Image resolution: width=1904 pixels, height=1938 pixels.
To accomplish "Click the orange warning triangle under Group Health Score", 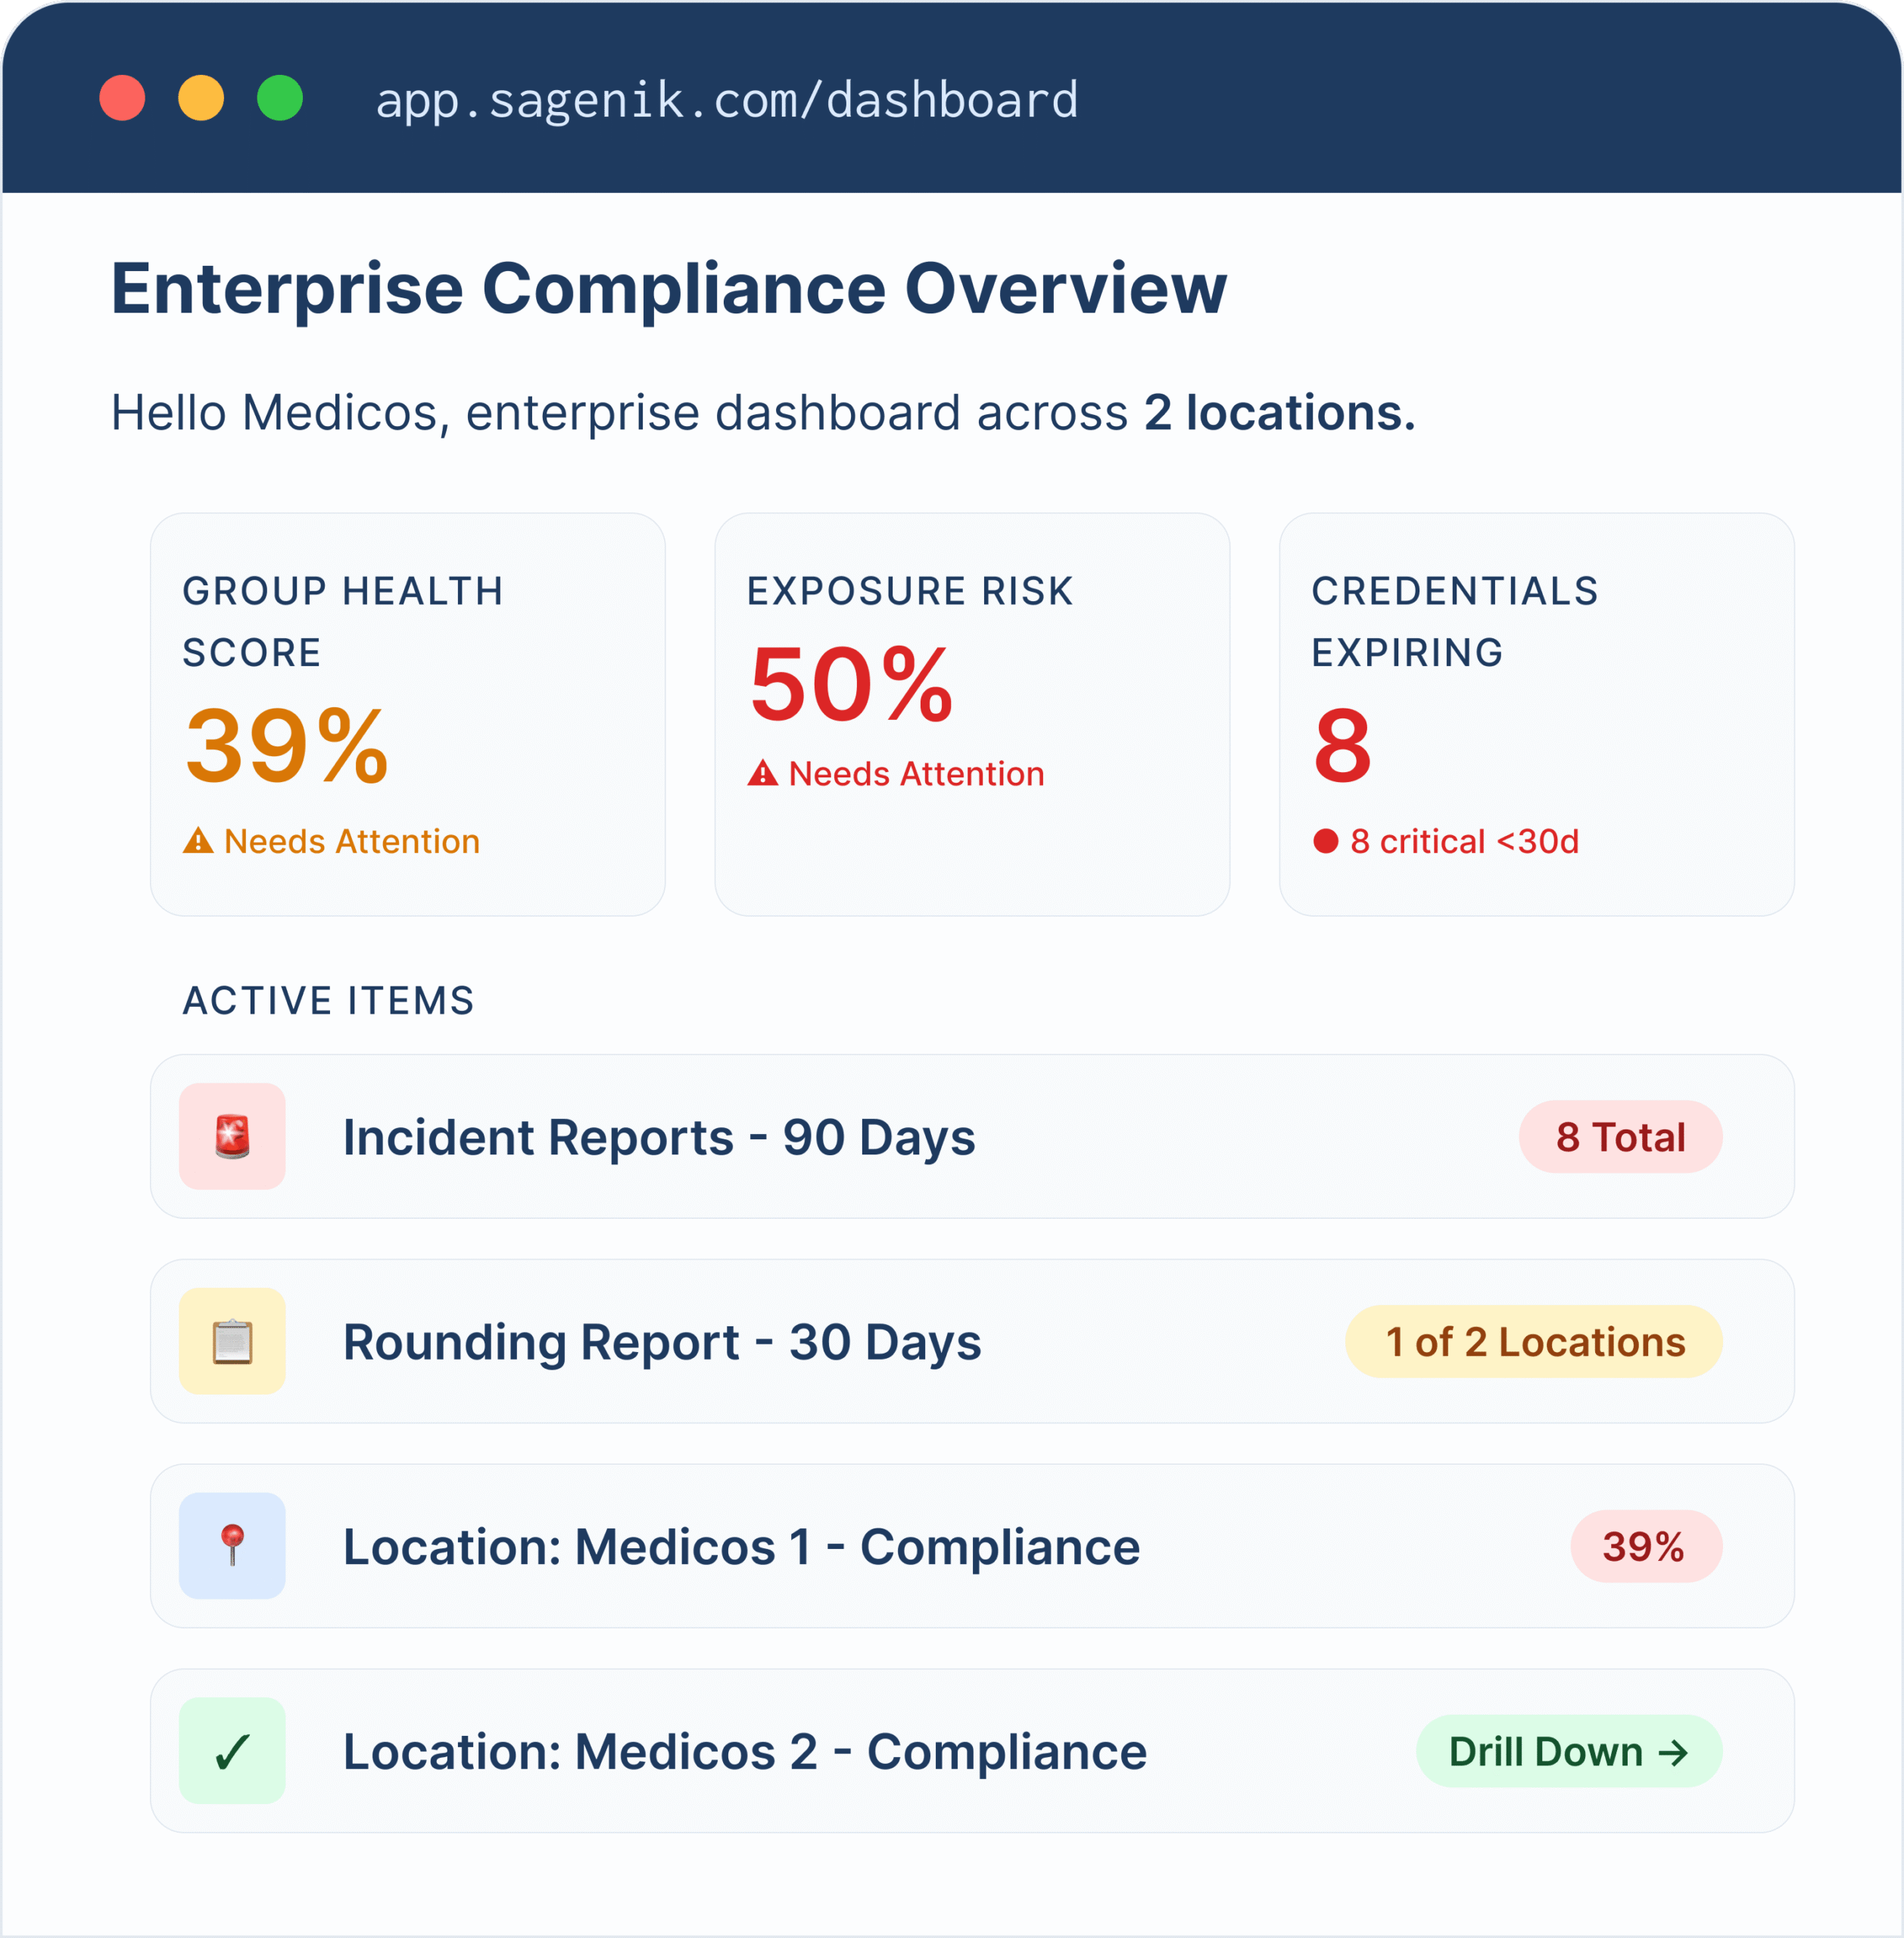I will pyautogui.click(x=198, y=841).
